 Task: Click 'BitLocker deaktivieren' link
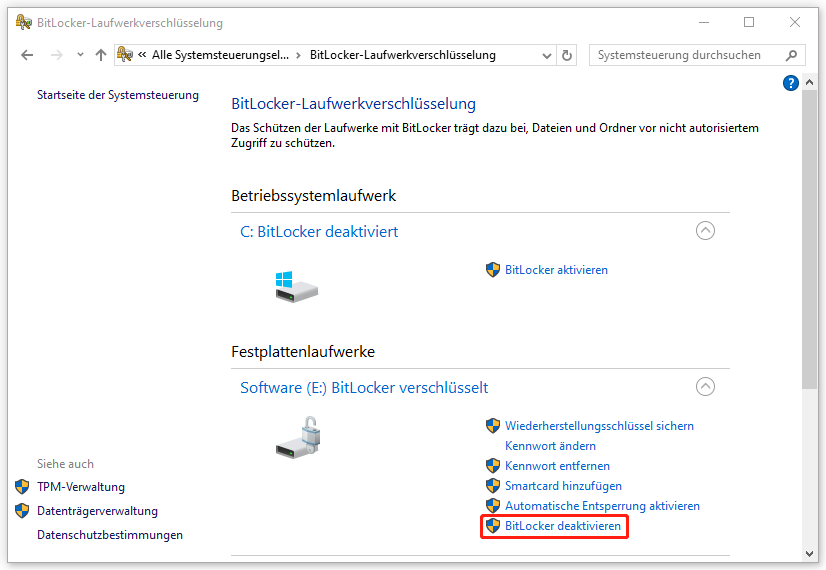[563, 526]
